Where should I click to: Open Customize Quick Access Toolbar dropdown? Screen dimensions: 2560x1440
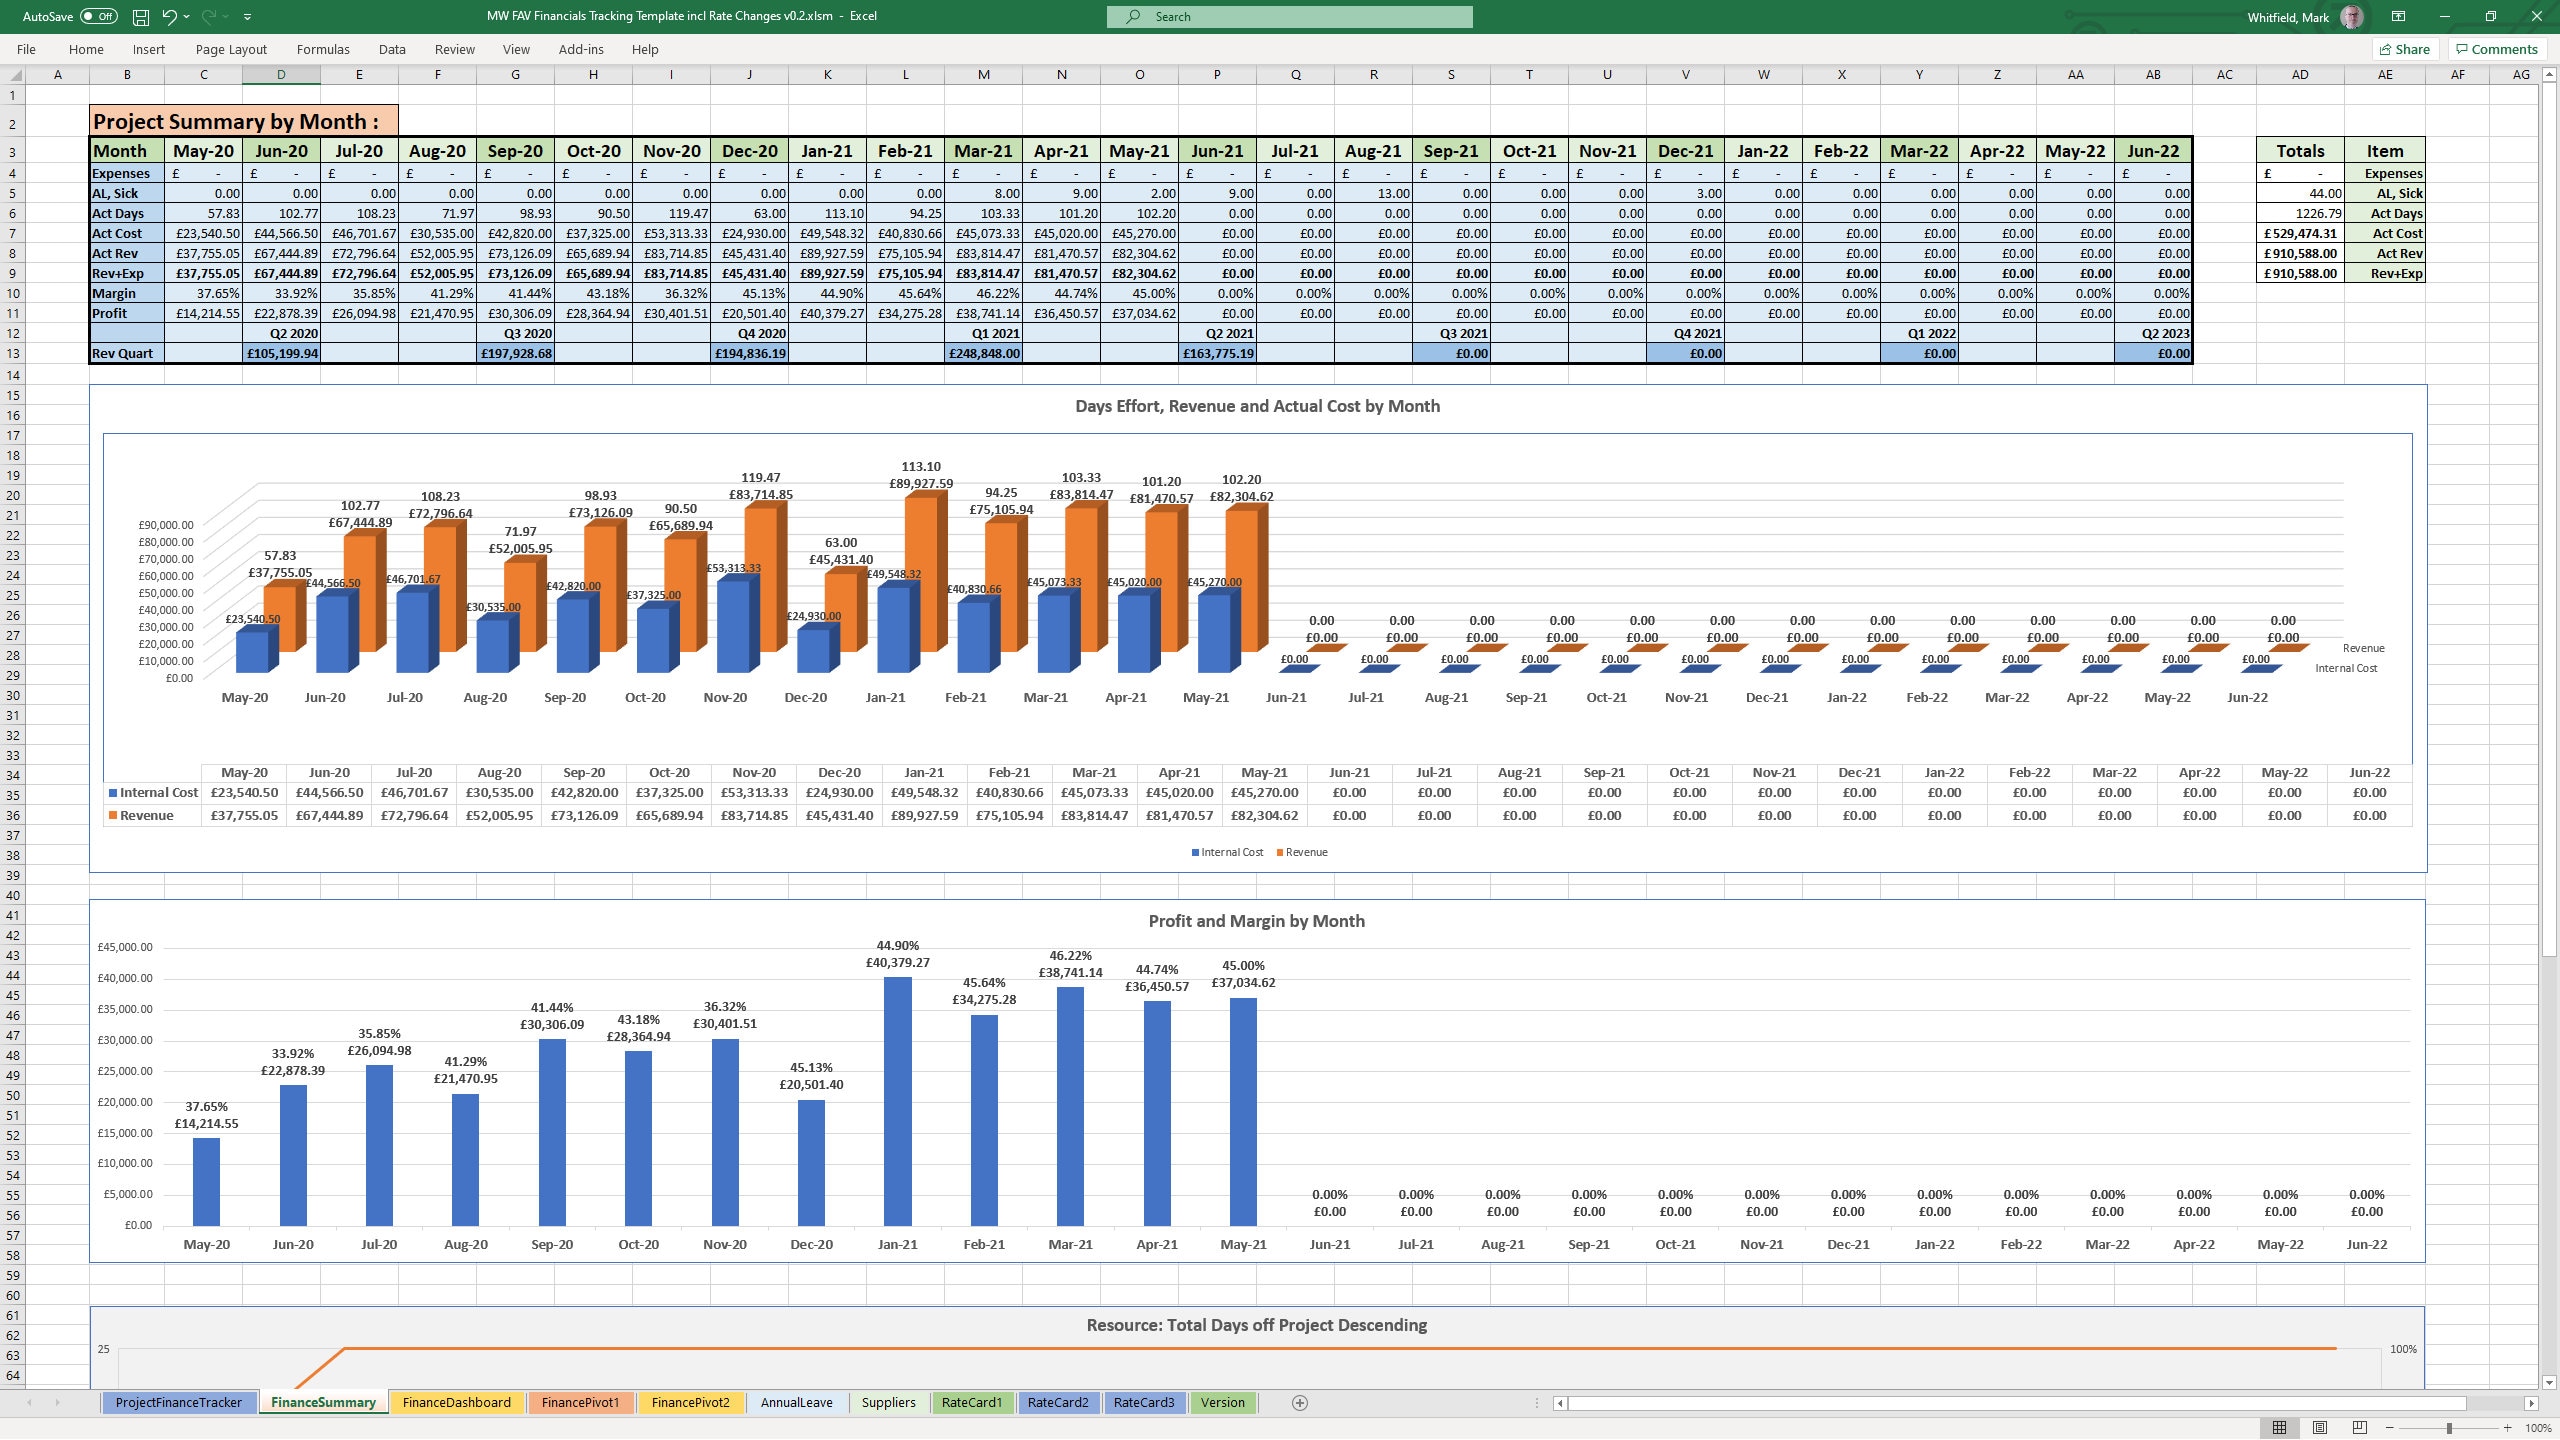pos(247,16)
